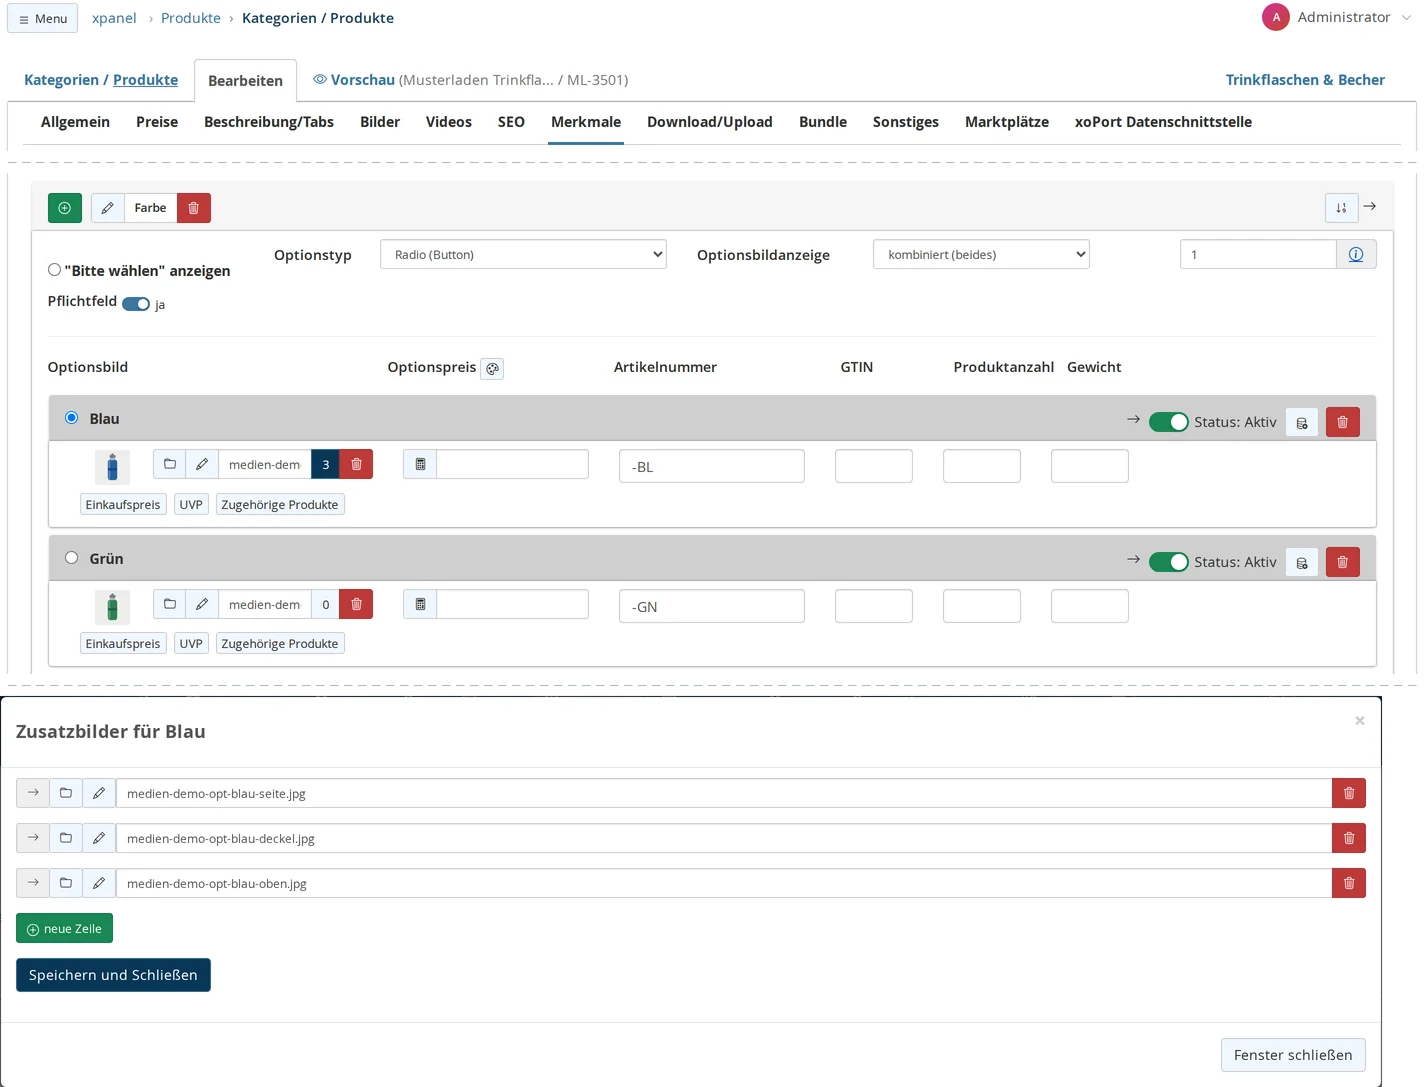This screenshot has height=1087, width=1424.
Task: Click the neue Zeile button
Action: coord(65,929)
